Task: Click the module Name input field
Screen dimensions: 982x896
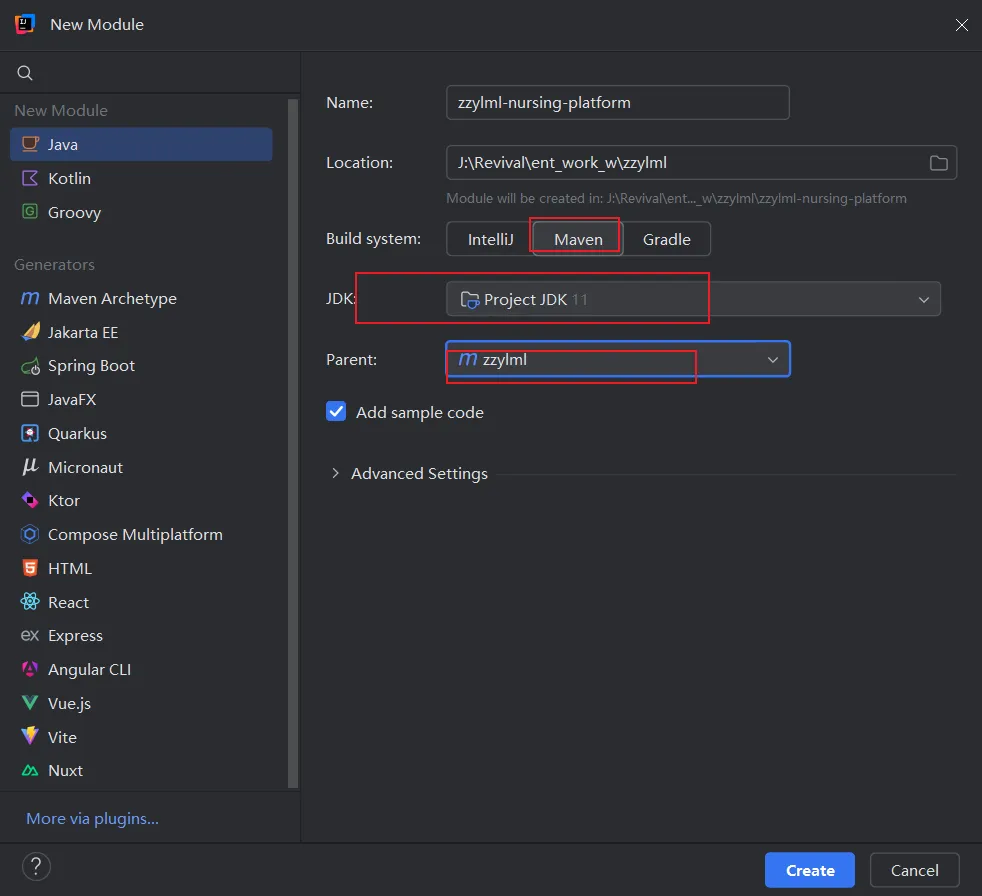Action: (617, 102)
